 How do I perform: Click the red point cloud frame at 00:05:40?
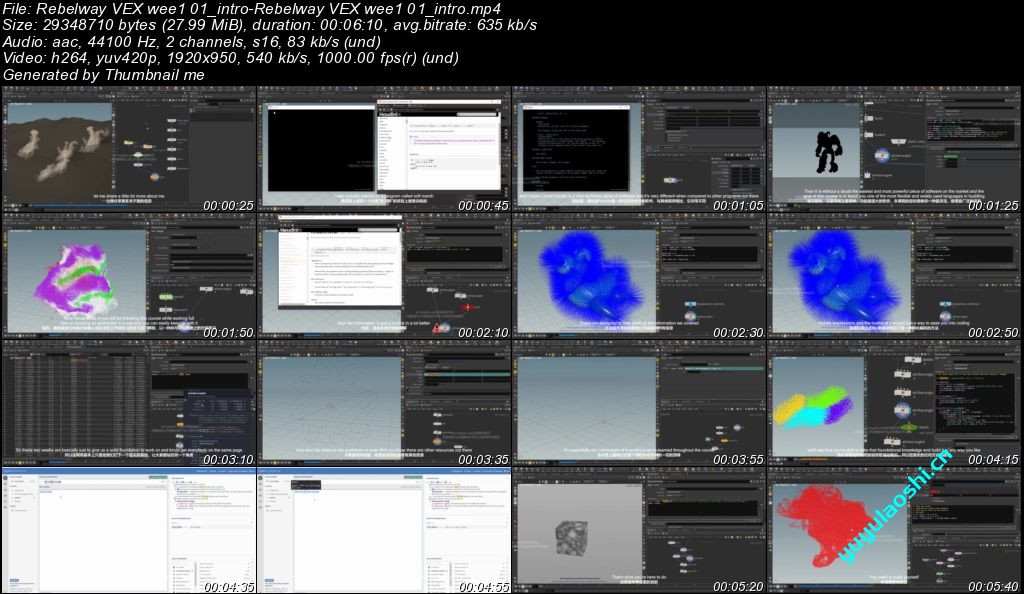(x=894, y=531)
